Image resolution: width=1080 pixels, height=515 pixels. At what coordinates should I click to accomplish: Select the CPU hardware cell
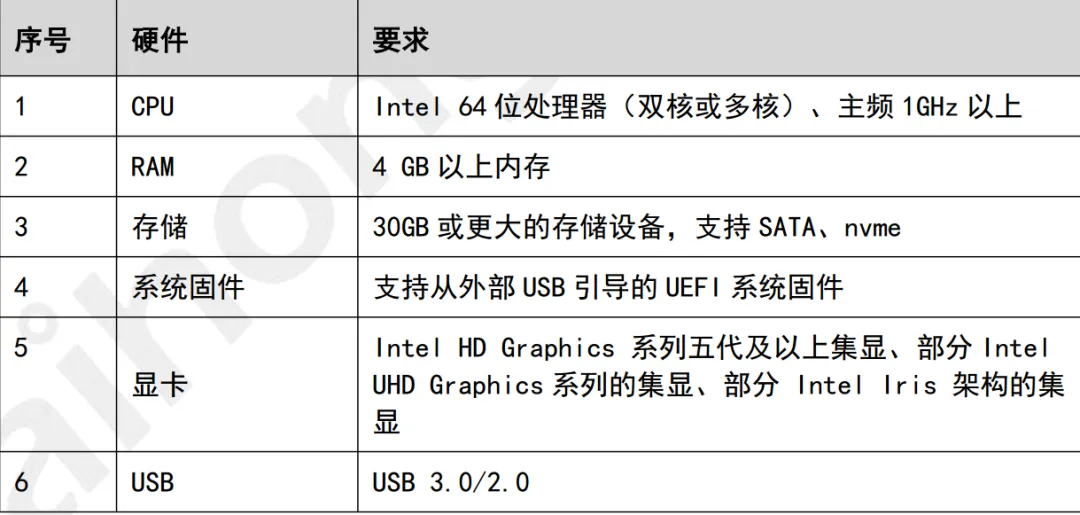point(152,106)
